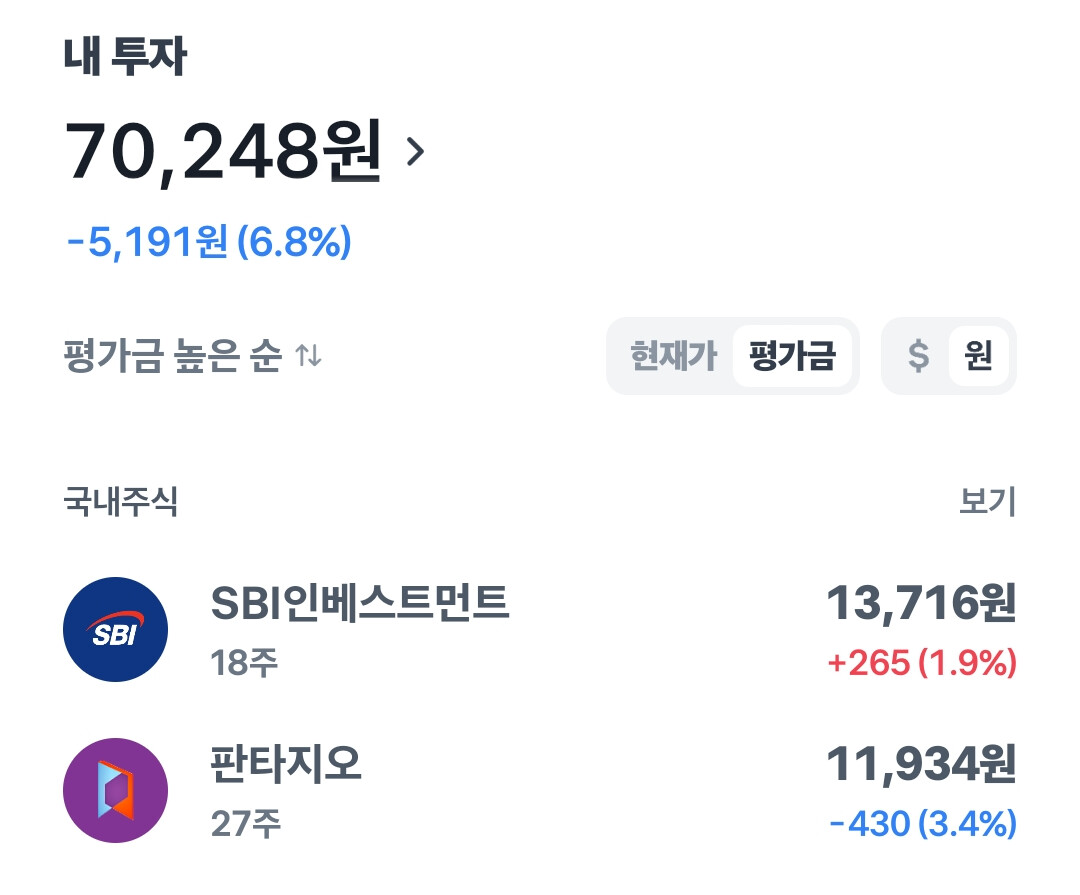Switch display to 현재가
The width and height of the screenshot is (1080, 895).
pyautogui.click(x=673, y=356)
